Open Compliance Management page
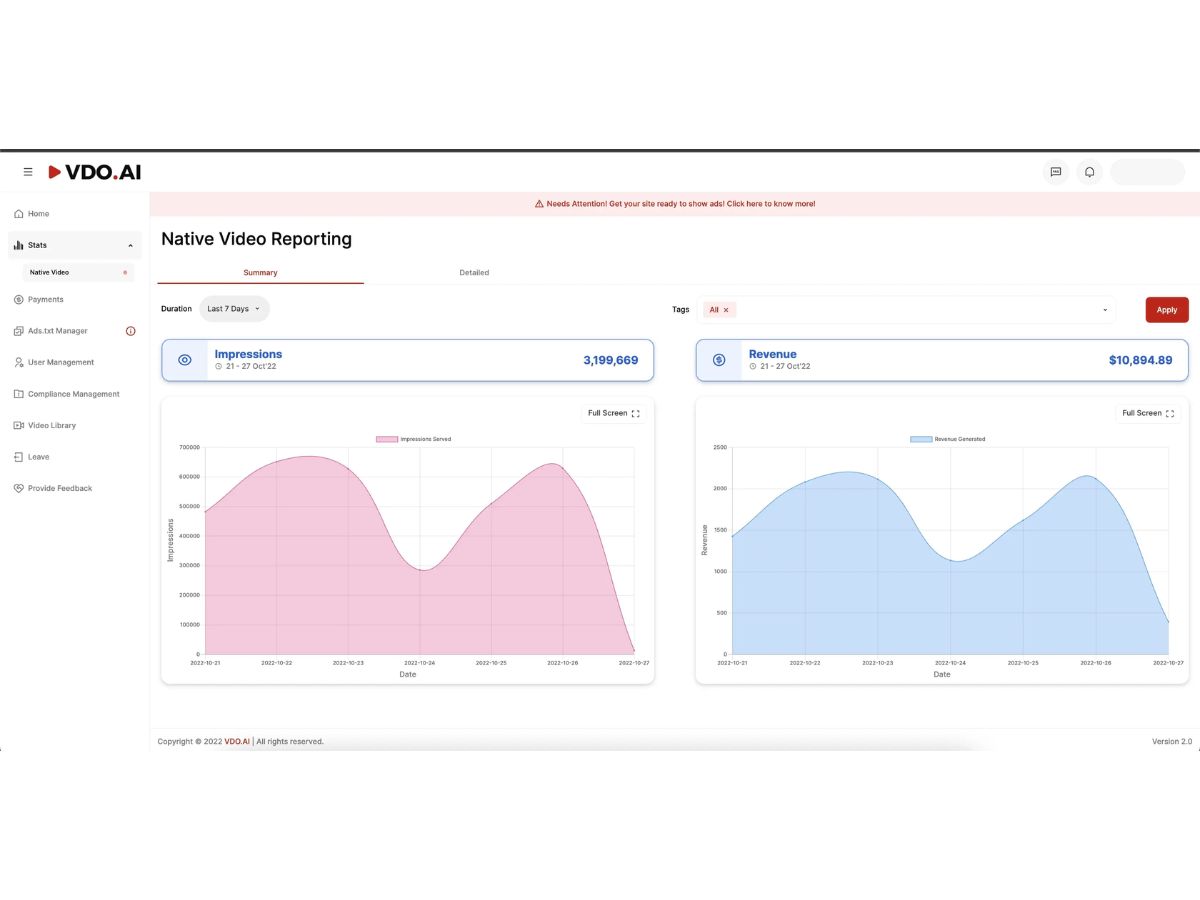The image size is (1200, 900). (75, 394)
